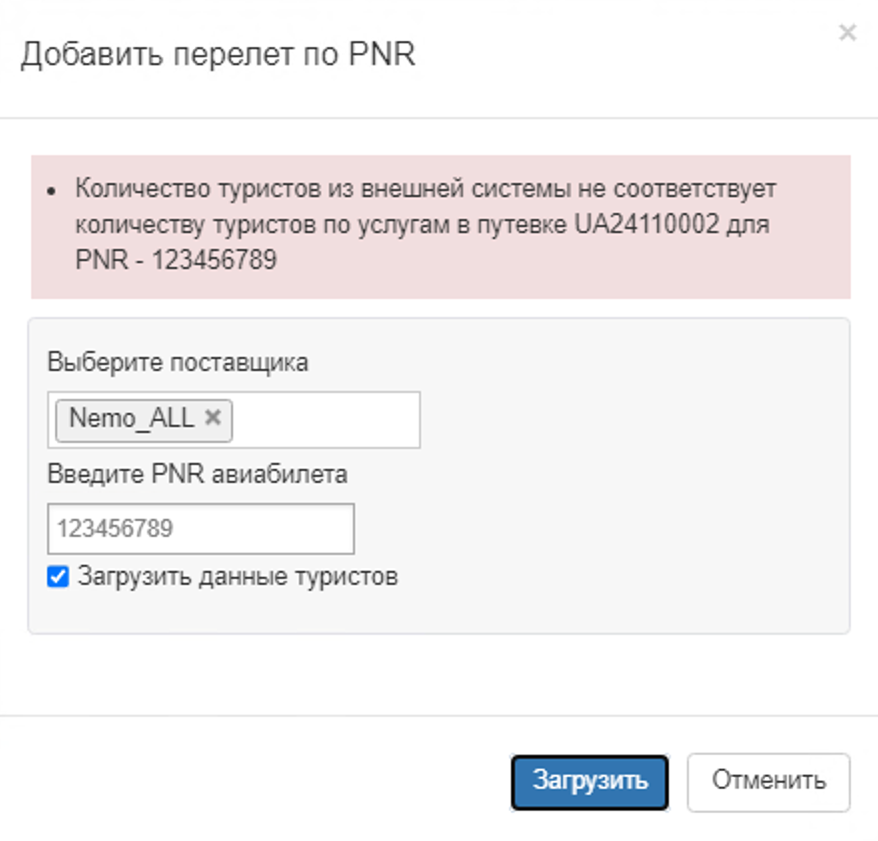Click the word PNR in the dialog title
The width and height of the screenshot is (878, 841).
pos(381,55)
